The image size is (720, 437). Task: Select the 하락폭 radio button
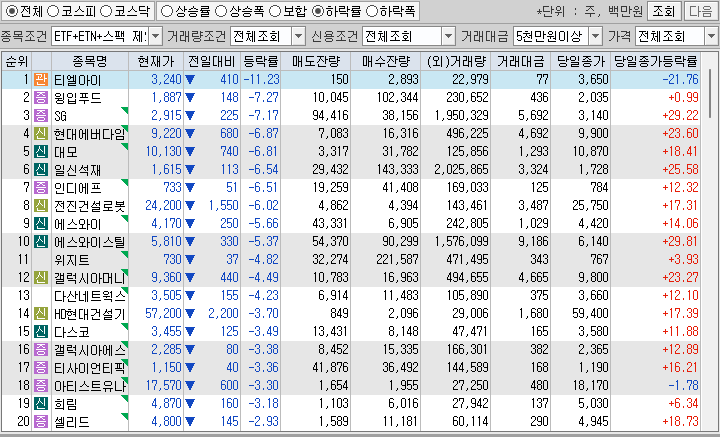(x=371, y=11)
